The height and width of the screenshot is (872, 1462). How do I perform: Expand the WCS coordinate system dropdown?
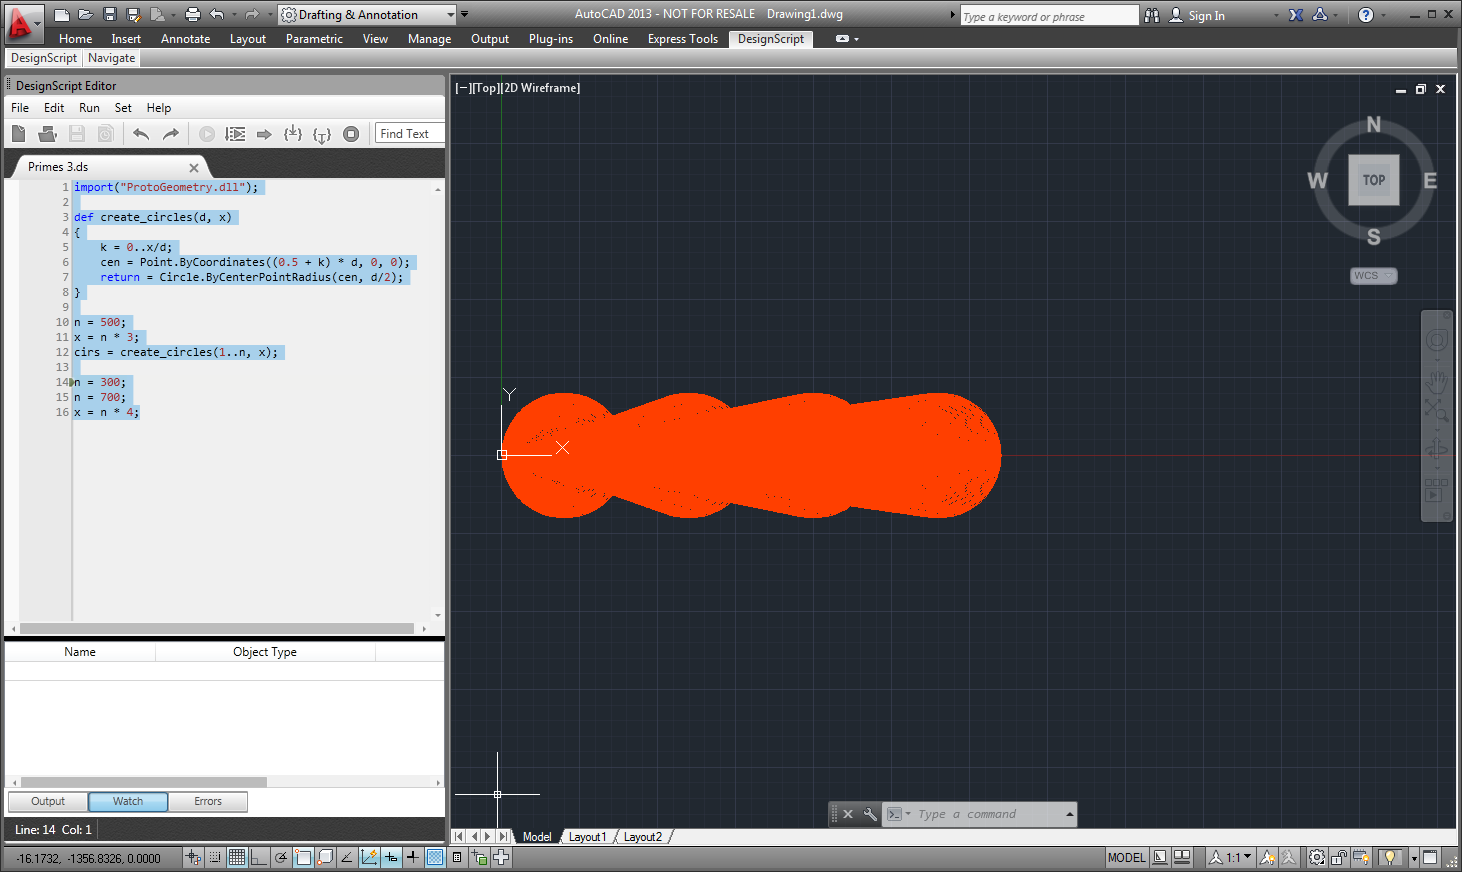pyautogui.click(x=1373, y=276)
